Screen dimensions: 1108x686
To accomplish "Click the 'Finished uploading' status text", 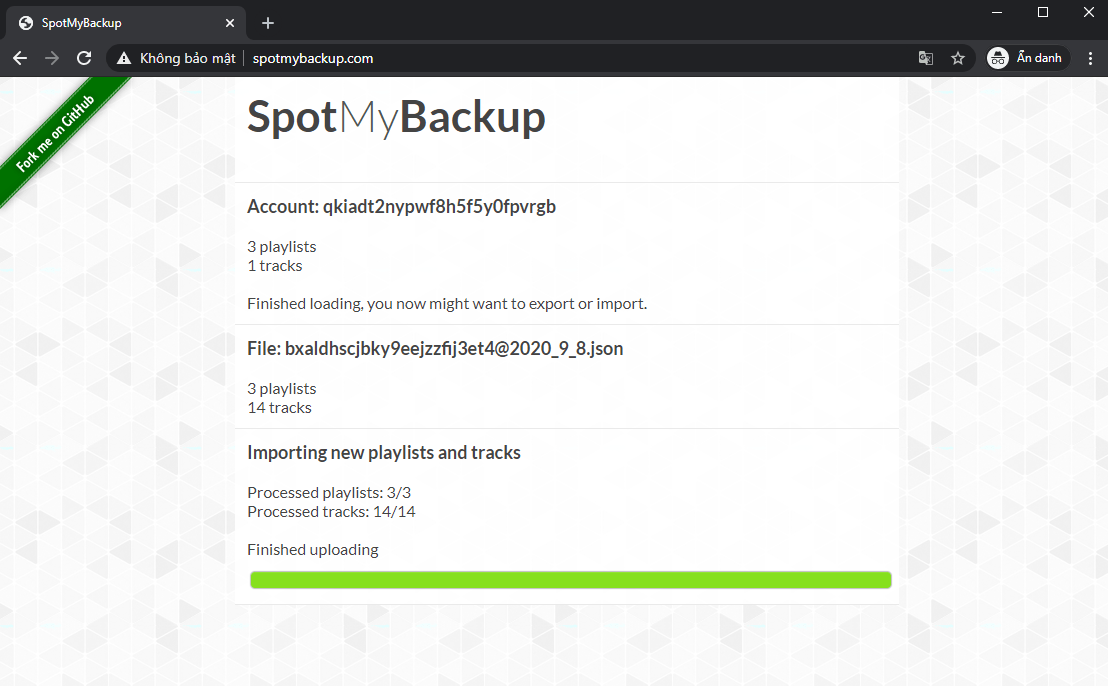I will (x=313, y=550).
